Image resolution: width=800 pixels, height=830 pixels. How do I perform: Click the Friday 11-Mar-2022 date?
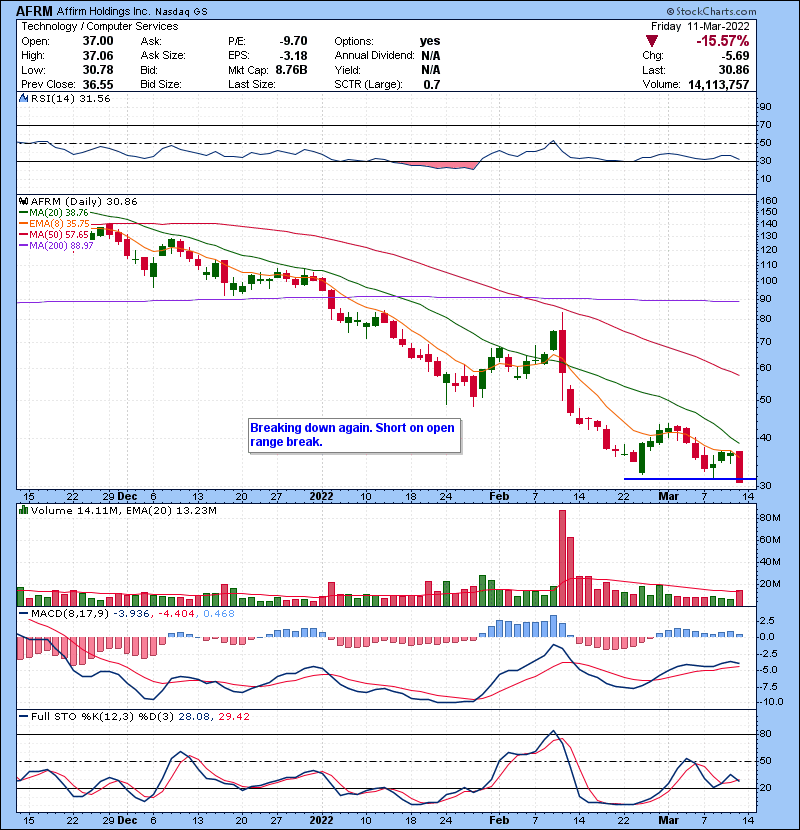pyautogui.click(x=700, y=26)
